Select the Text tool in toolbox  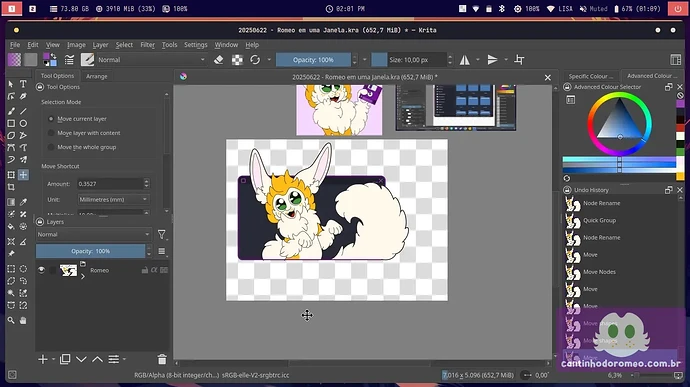point(23,84)
